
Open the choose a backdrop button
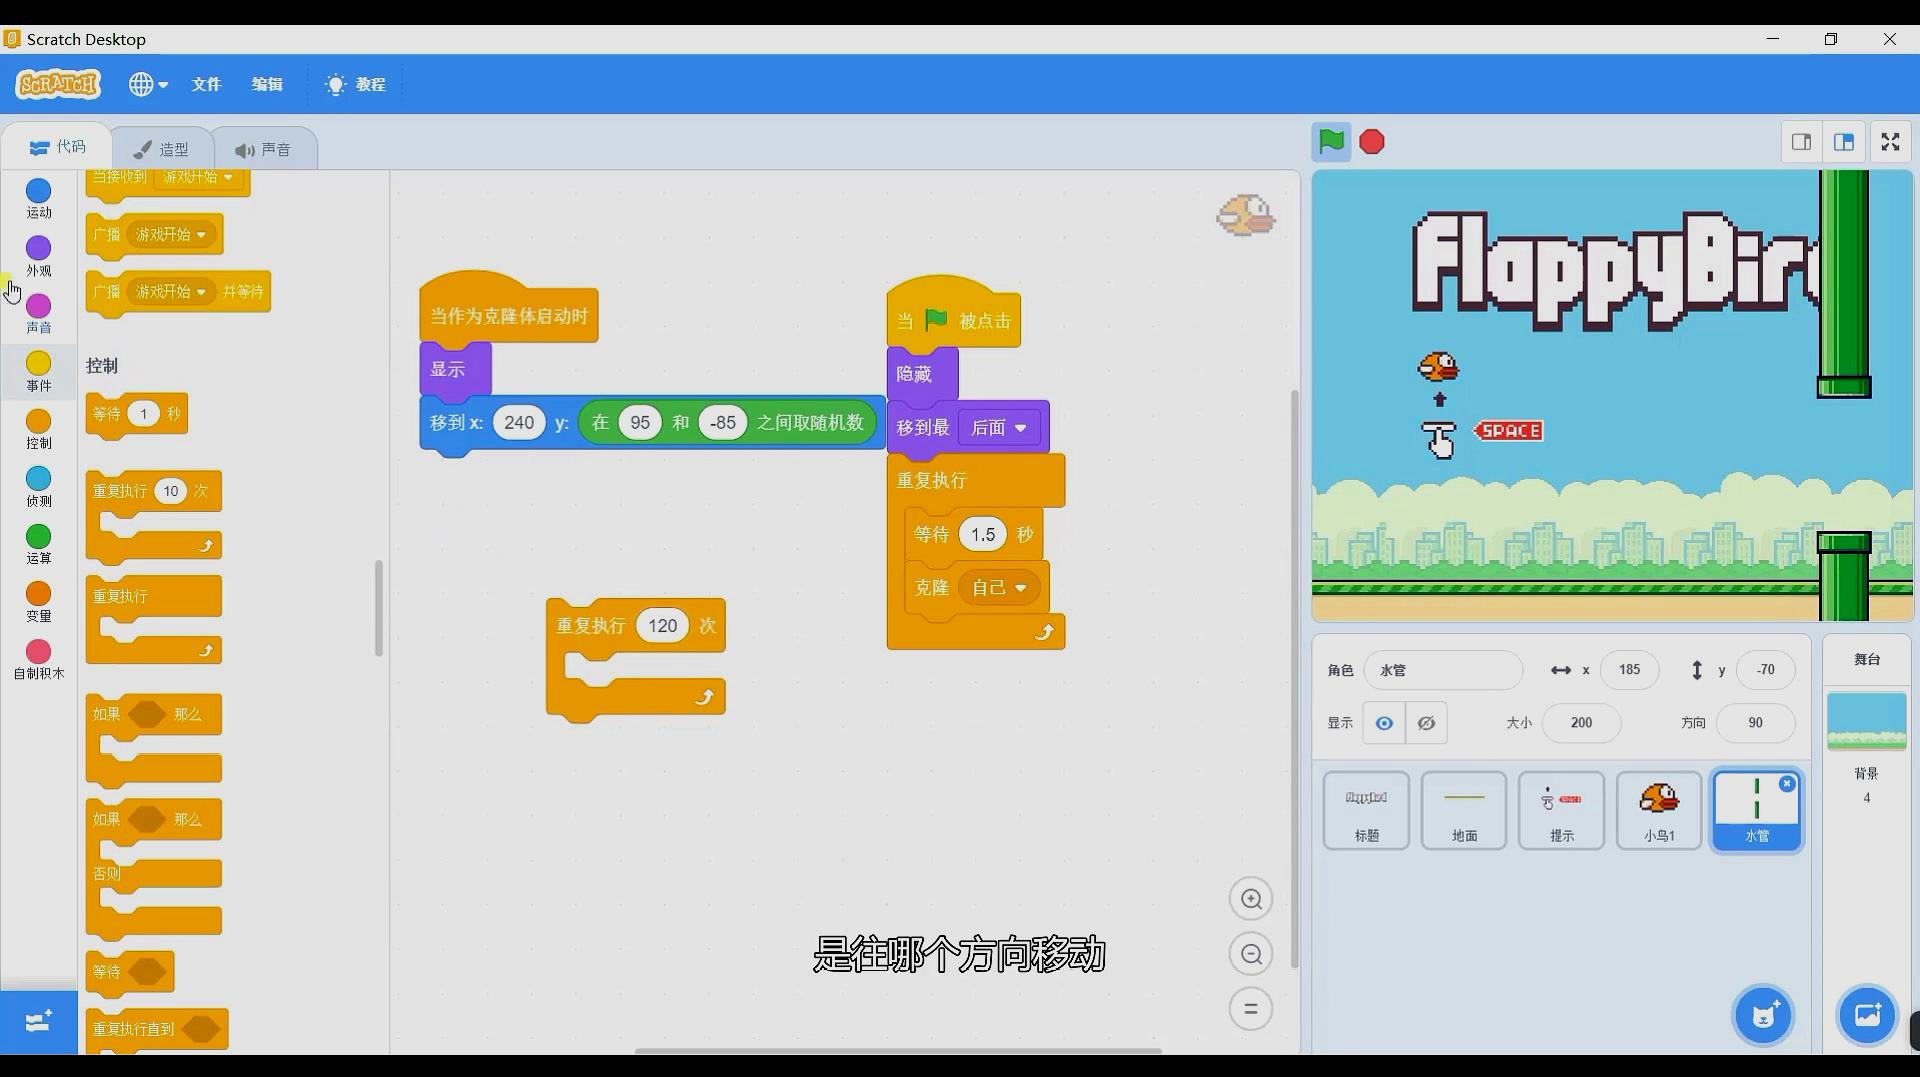[x=1867, y=1016]
